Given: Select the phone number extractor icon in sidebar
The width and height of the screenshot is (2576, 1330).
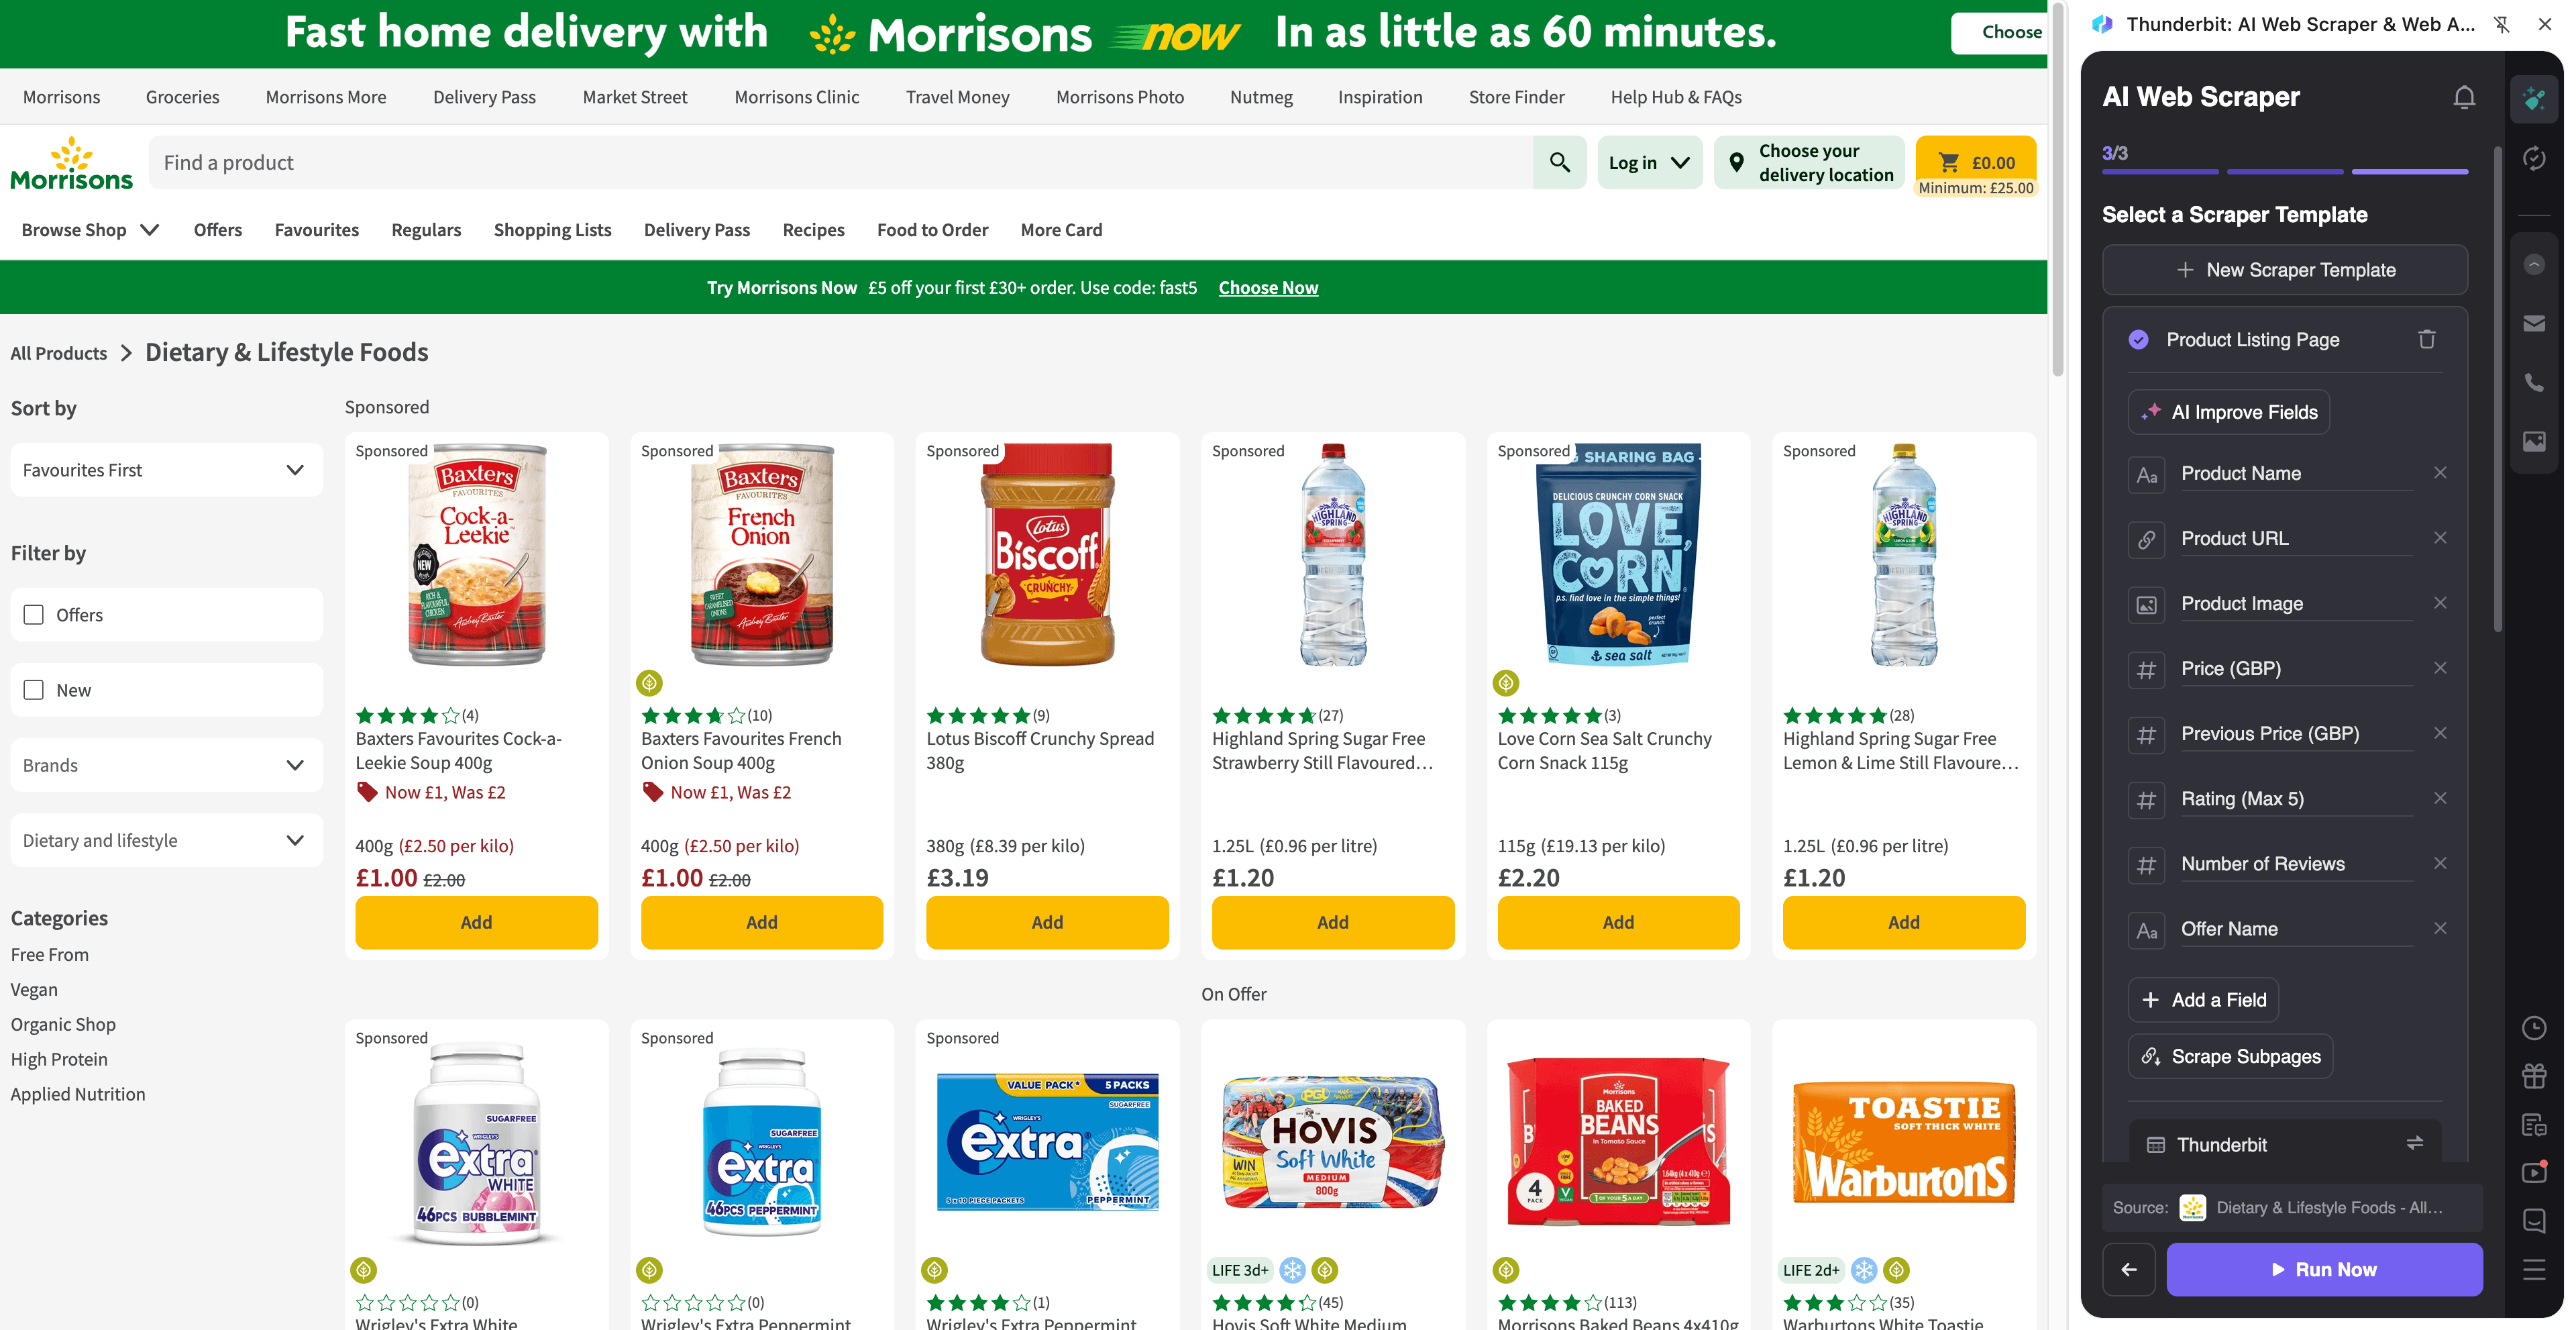Looking at the screenshot, I should pyautogui.click(x=2534, y=381).
